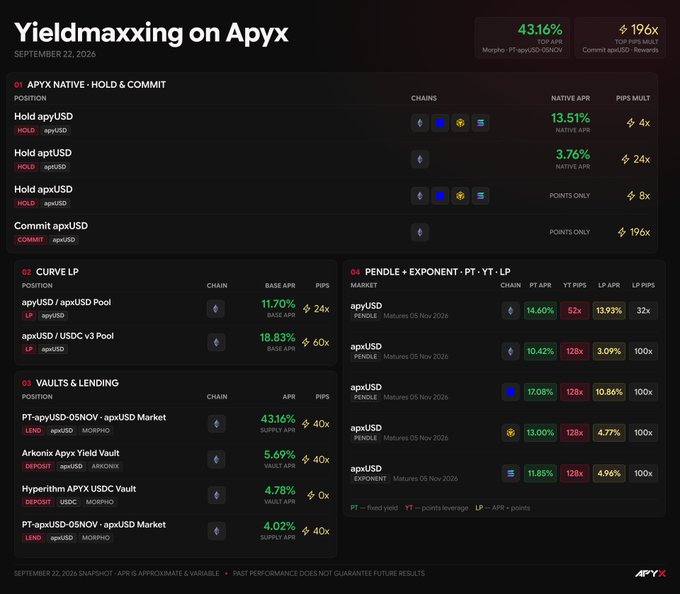The image size is (680, 594).
Task: Click the Solana chain icon in Hold apxUSD row
Action: click(481, 196)
